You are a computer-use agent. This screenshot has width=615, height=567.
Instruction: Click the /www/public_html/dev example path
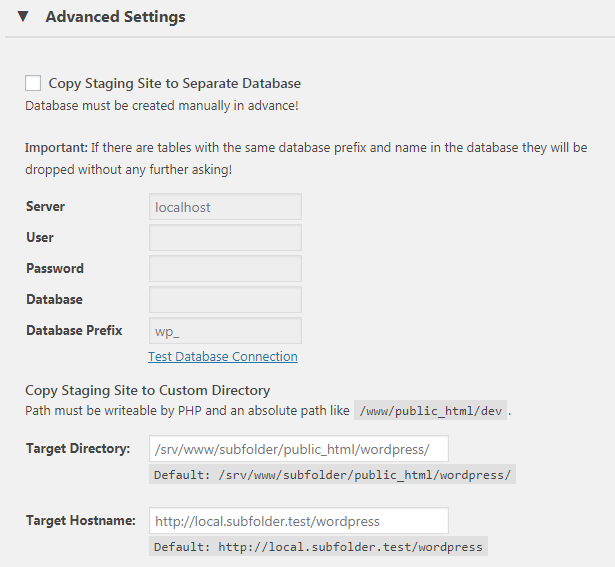click(431, 410)
